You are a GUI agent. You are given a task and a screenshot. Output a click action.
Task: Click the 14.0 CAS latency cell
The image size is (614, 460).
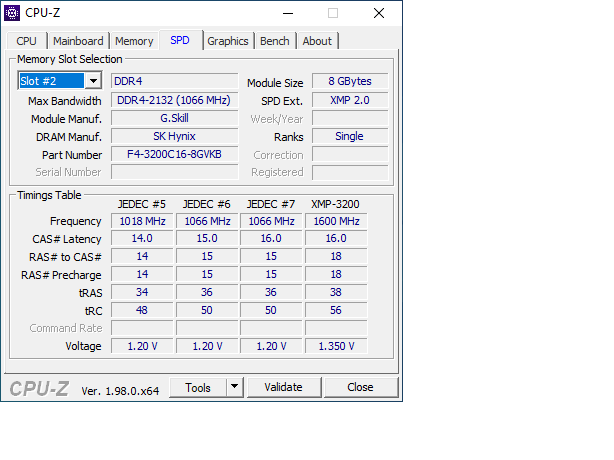tap(142, 238)
